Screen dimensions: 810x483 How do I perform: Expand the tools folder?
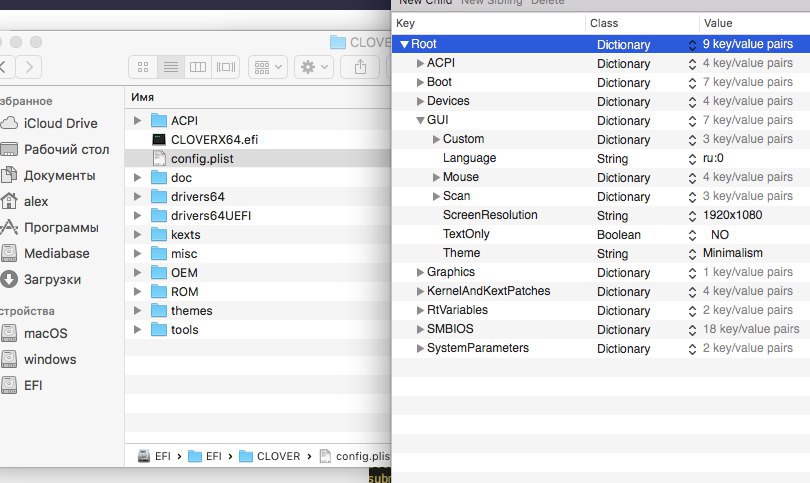(x=137, y=330)
